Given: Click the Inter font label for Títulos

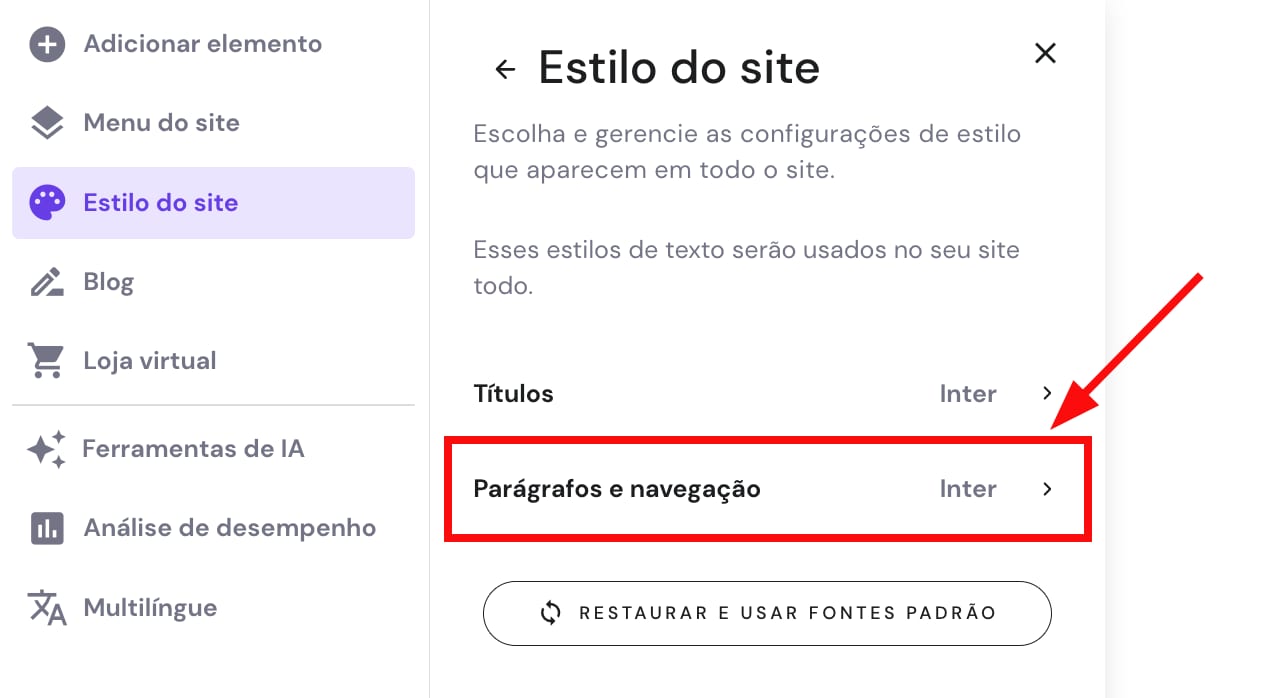Looking at the screenshot, I should coord(967,393).
